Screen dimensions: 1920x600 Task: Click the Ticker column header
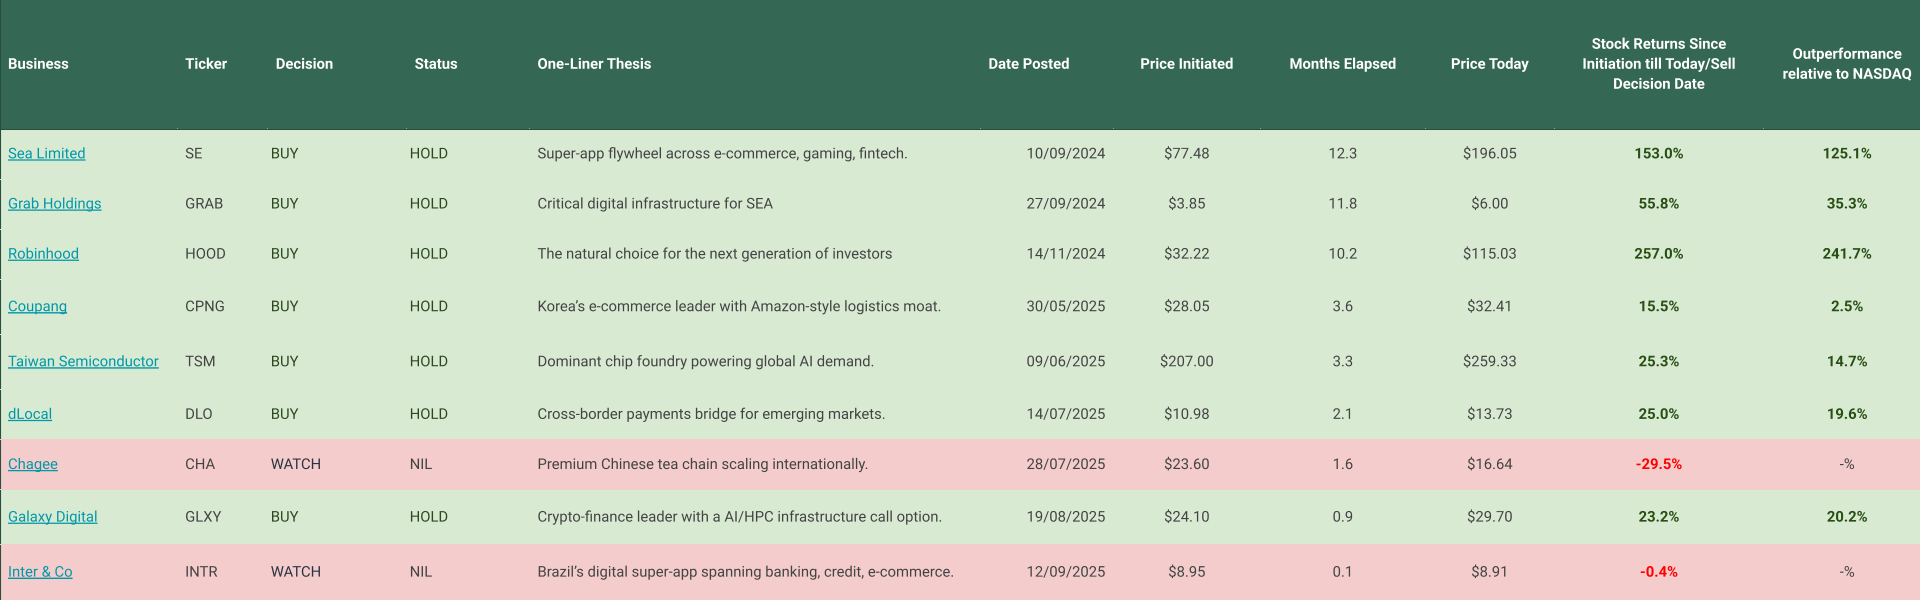coord(206,64)
